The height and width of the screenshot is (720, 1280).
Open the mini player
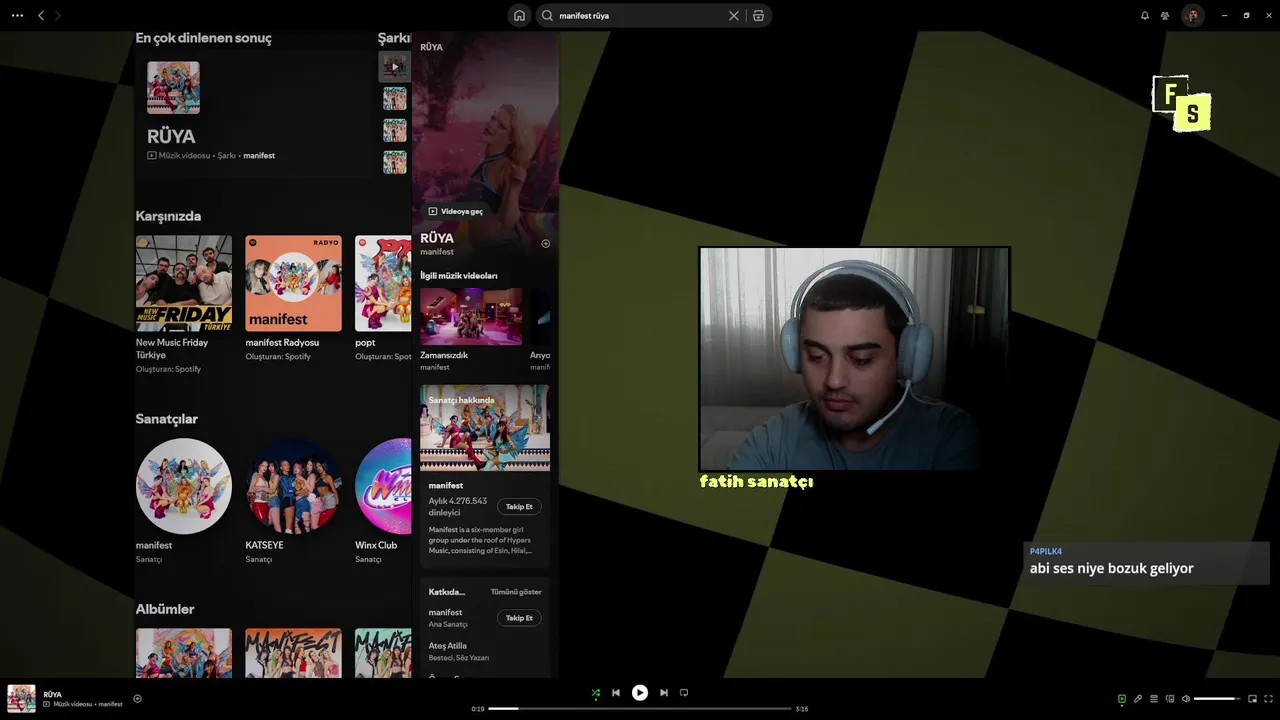1252,699
